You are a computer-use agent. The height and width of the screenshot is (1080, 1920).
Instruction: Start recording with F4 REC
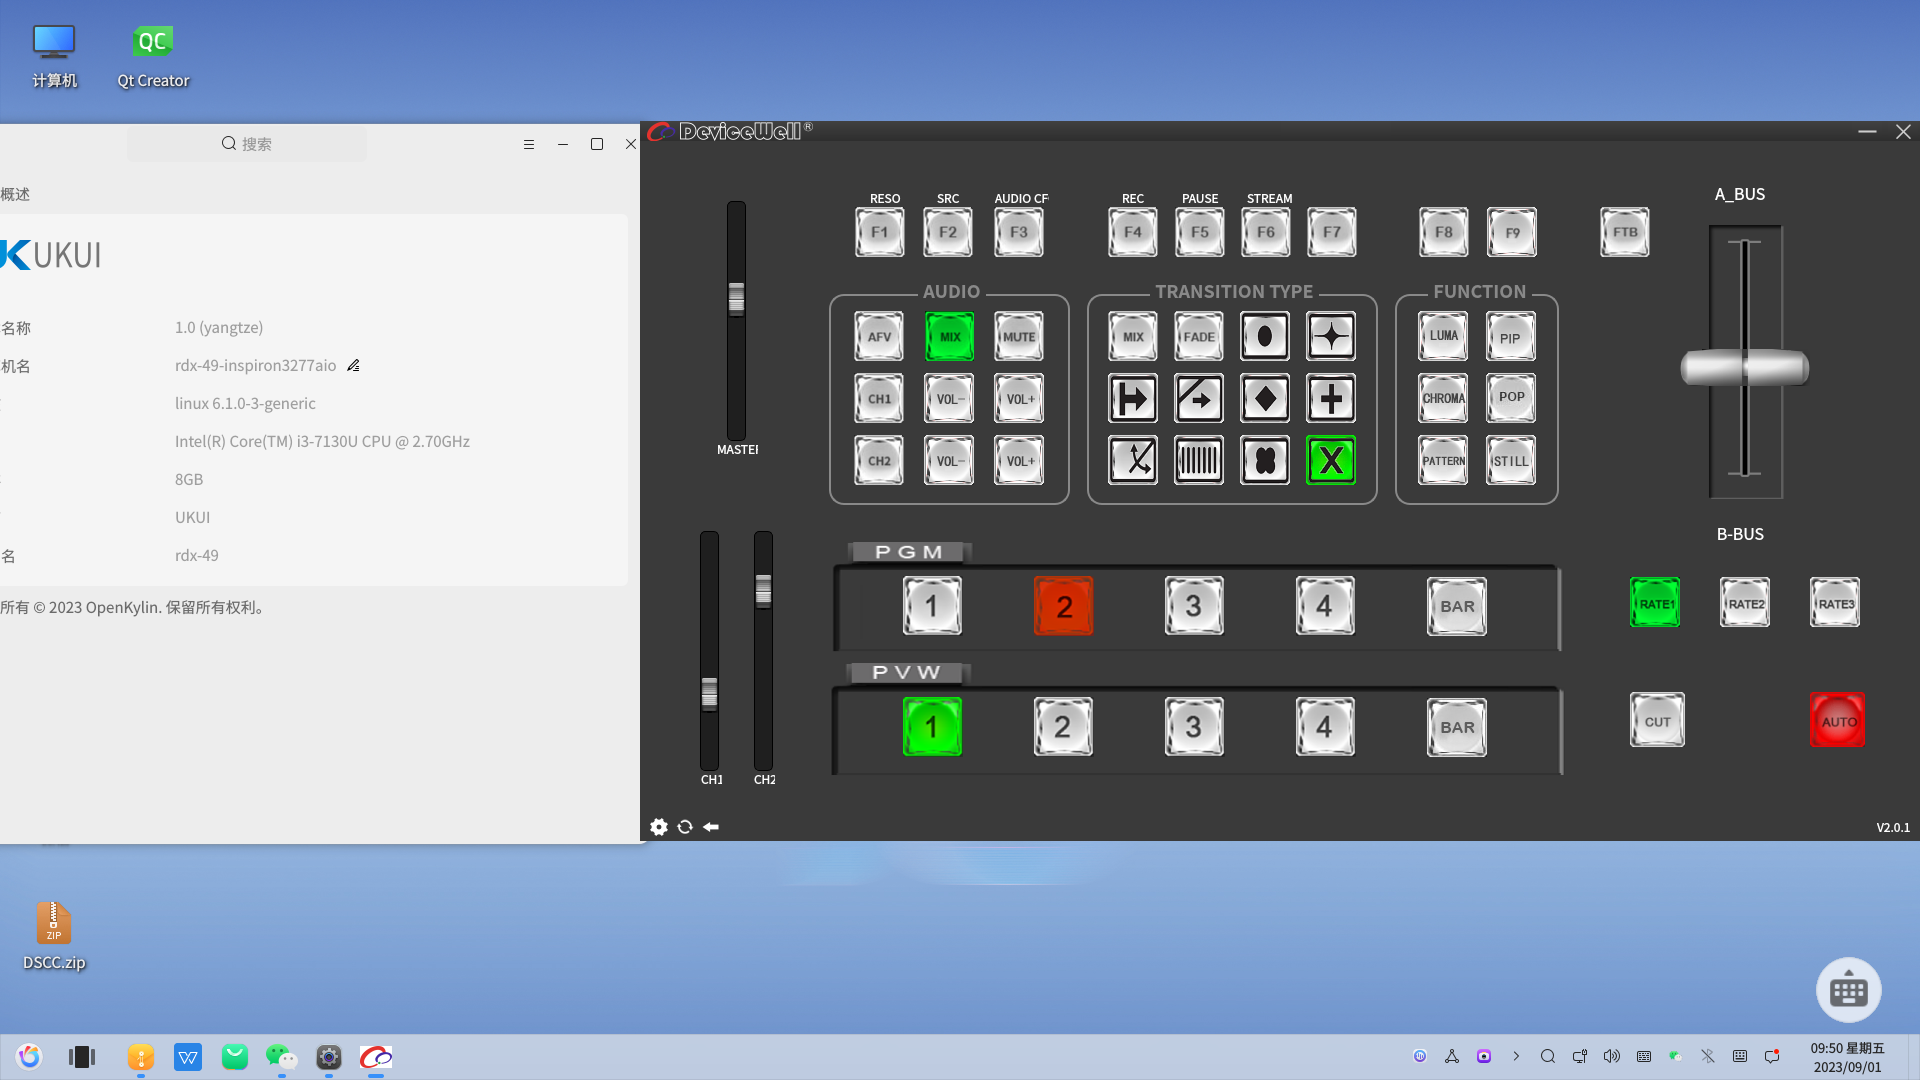(1133, 232)
